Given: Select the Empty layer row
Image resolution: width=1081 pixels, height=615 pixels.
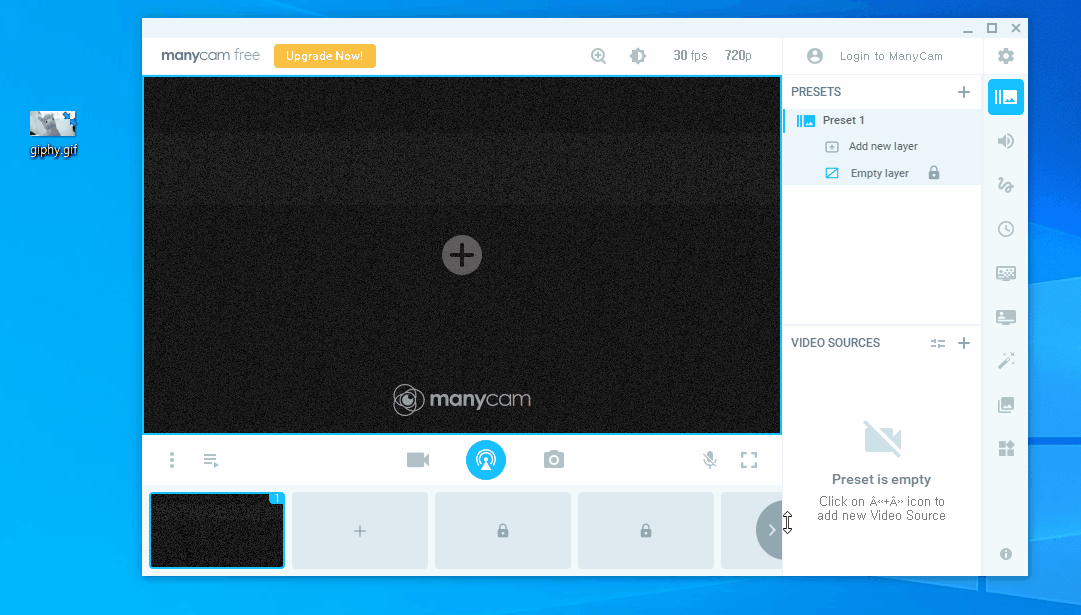Looking at the screenshot, I should [x=882, y=173].
